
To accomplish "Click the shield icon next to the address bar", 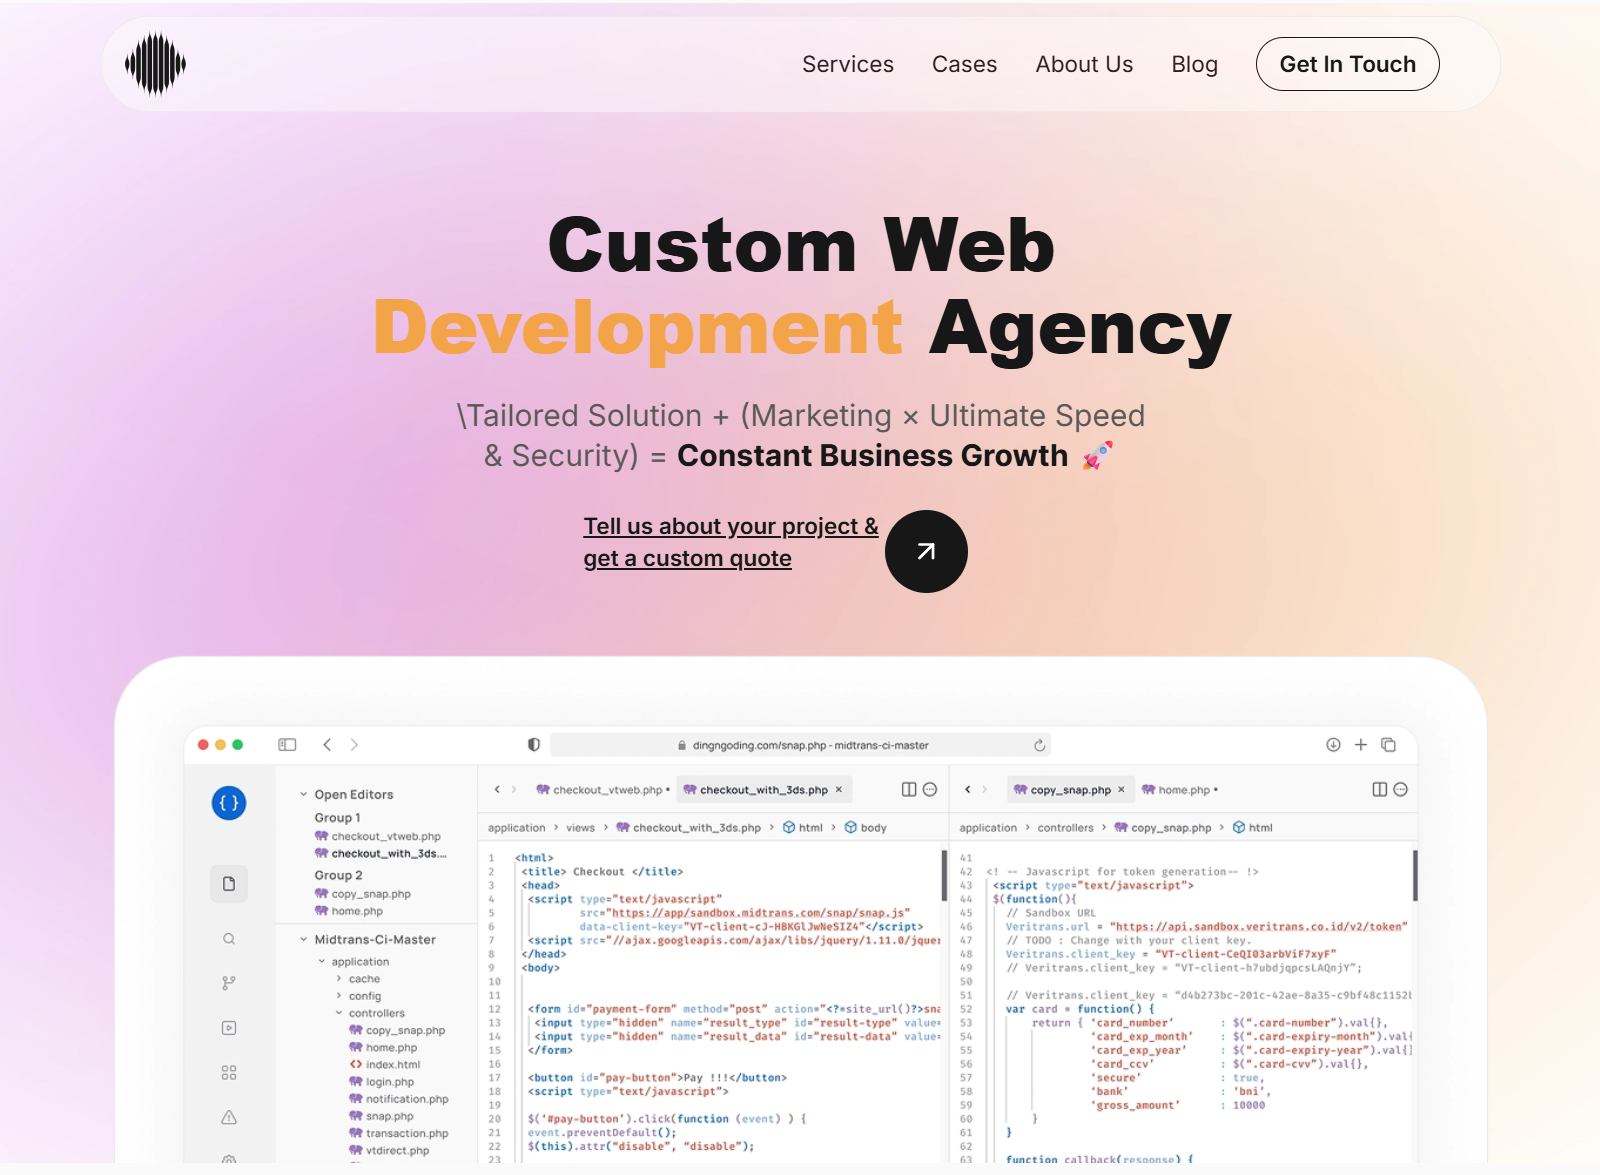I will click(533, 744).
